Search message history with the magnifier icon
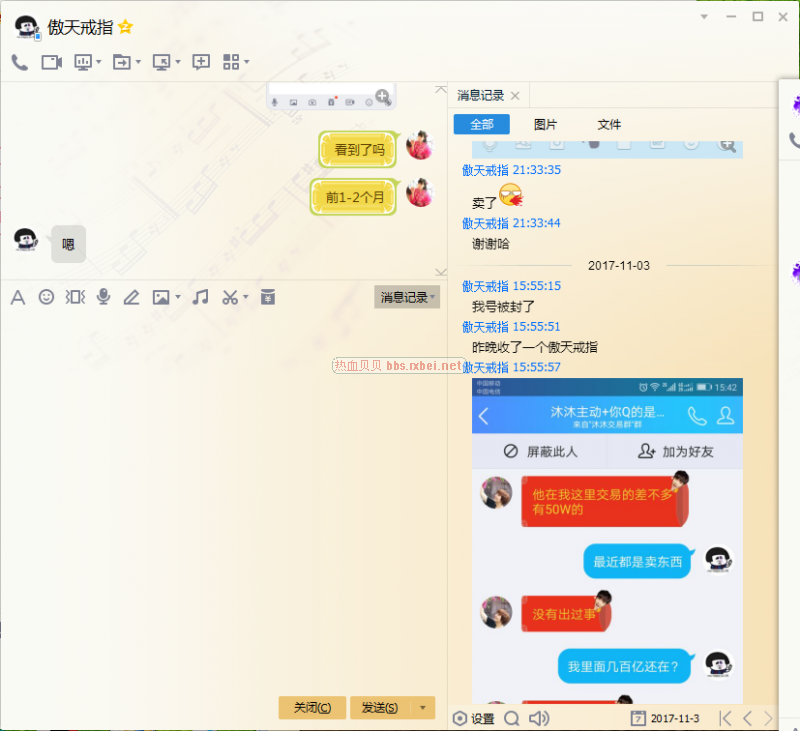Viewport: 800px width, 731px height. pyautogui.click(x=511, y=718)
